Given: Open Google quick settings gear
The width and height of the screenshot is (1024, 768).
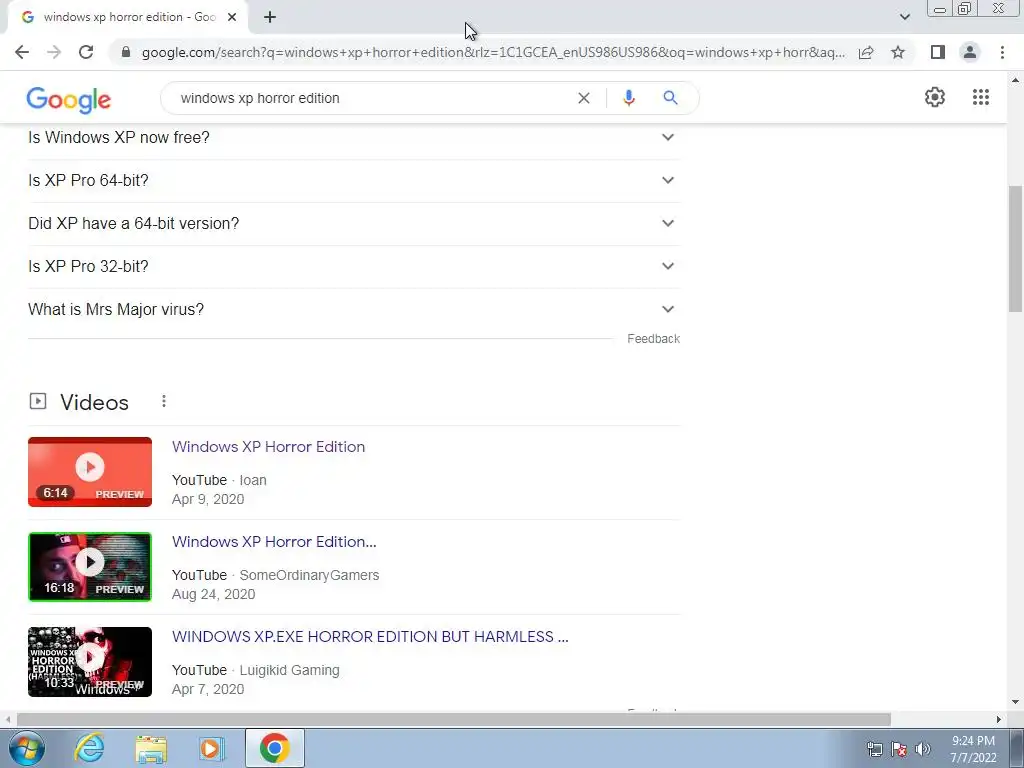Looking at the screenshot, I should [935, 97].
